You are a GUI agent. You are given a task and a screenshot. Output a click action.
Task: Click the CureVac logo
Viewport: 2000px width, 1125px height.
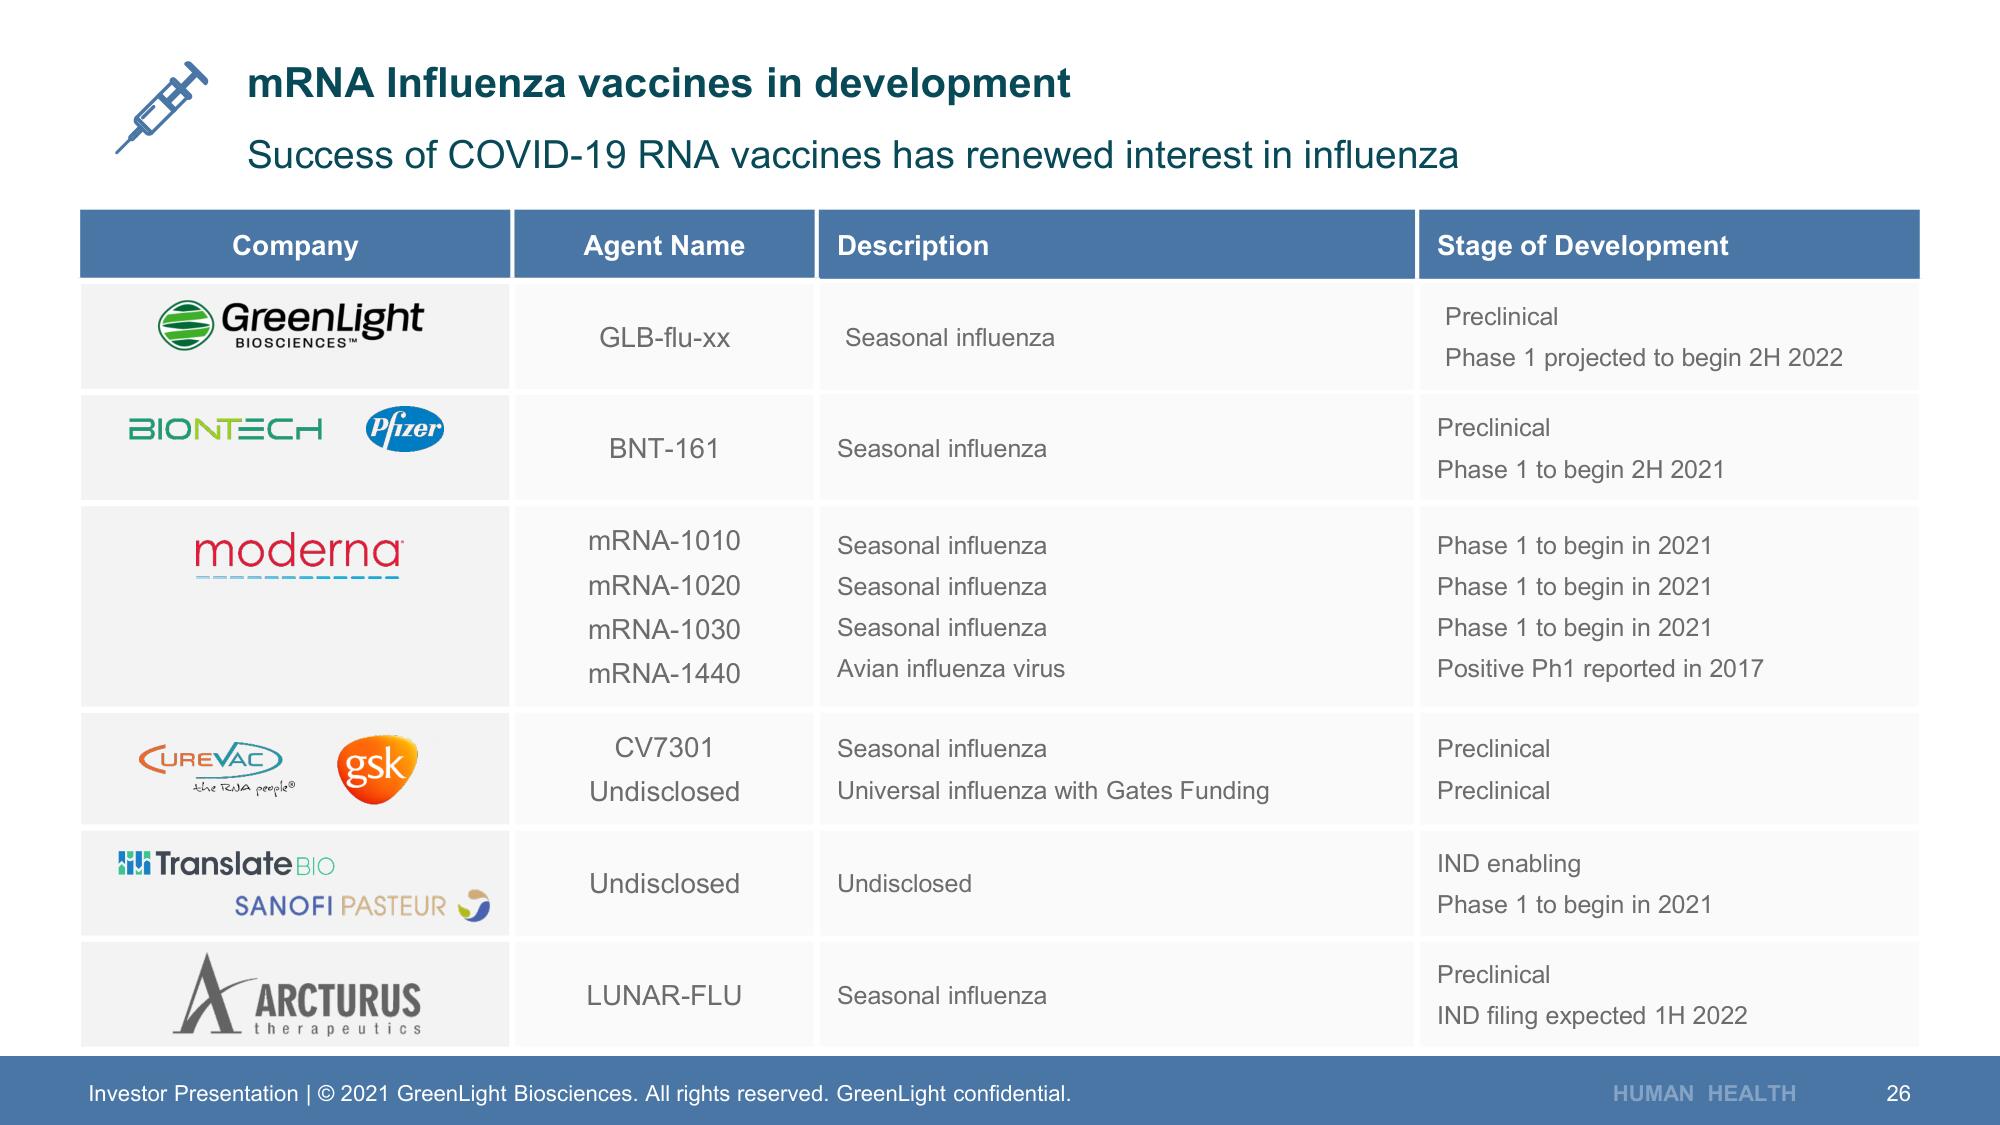click(217, 768)
